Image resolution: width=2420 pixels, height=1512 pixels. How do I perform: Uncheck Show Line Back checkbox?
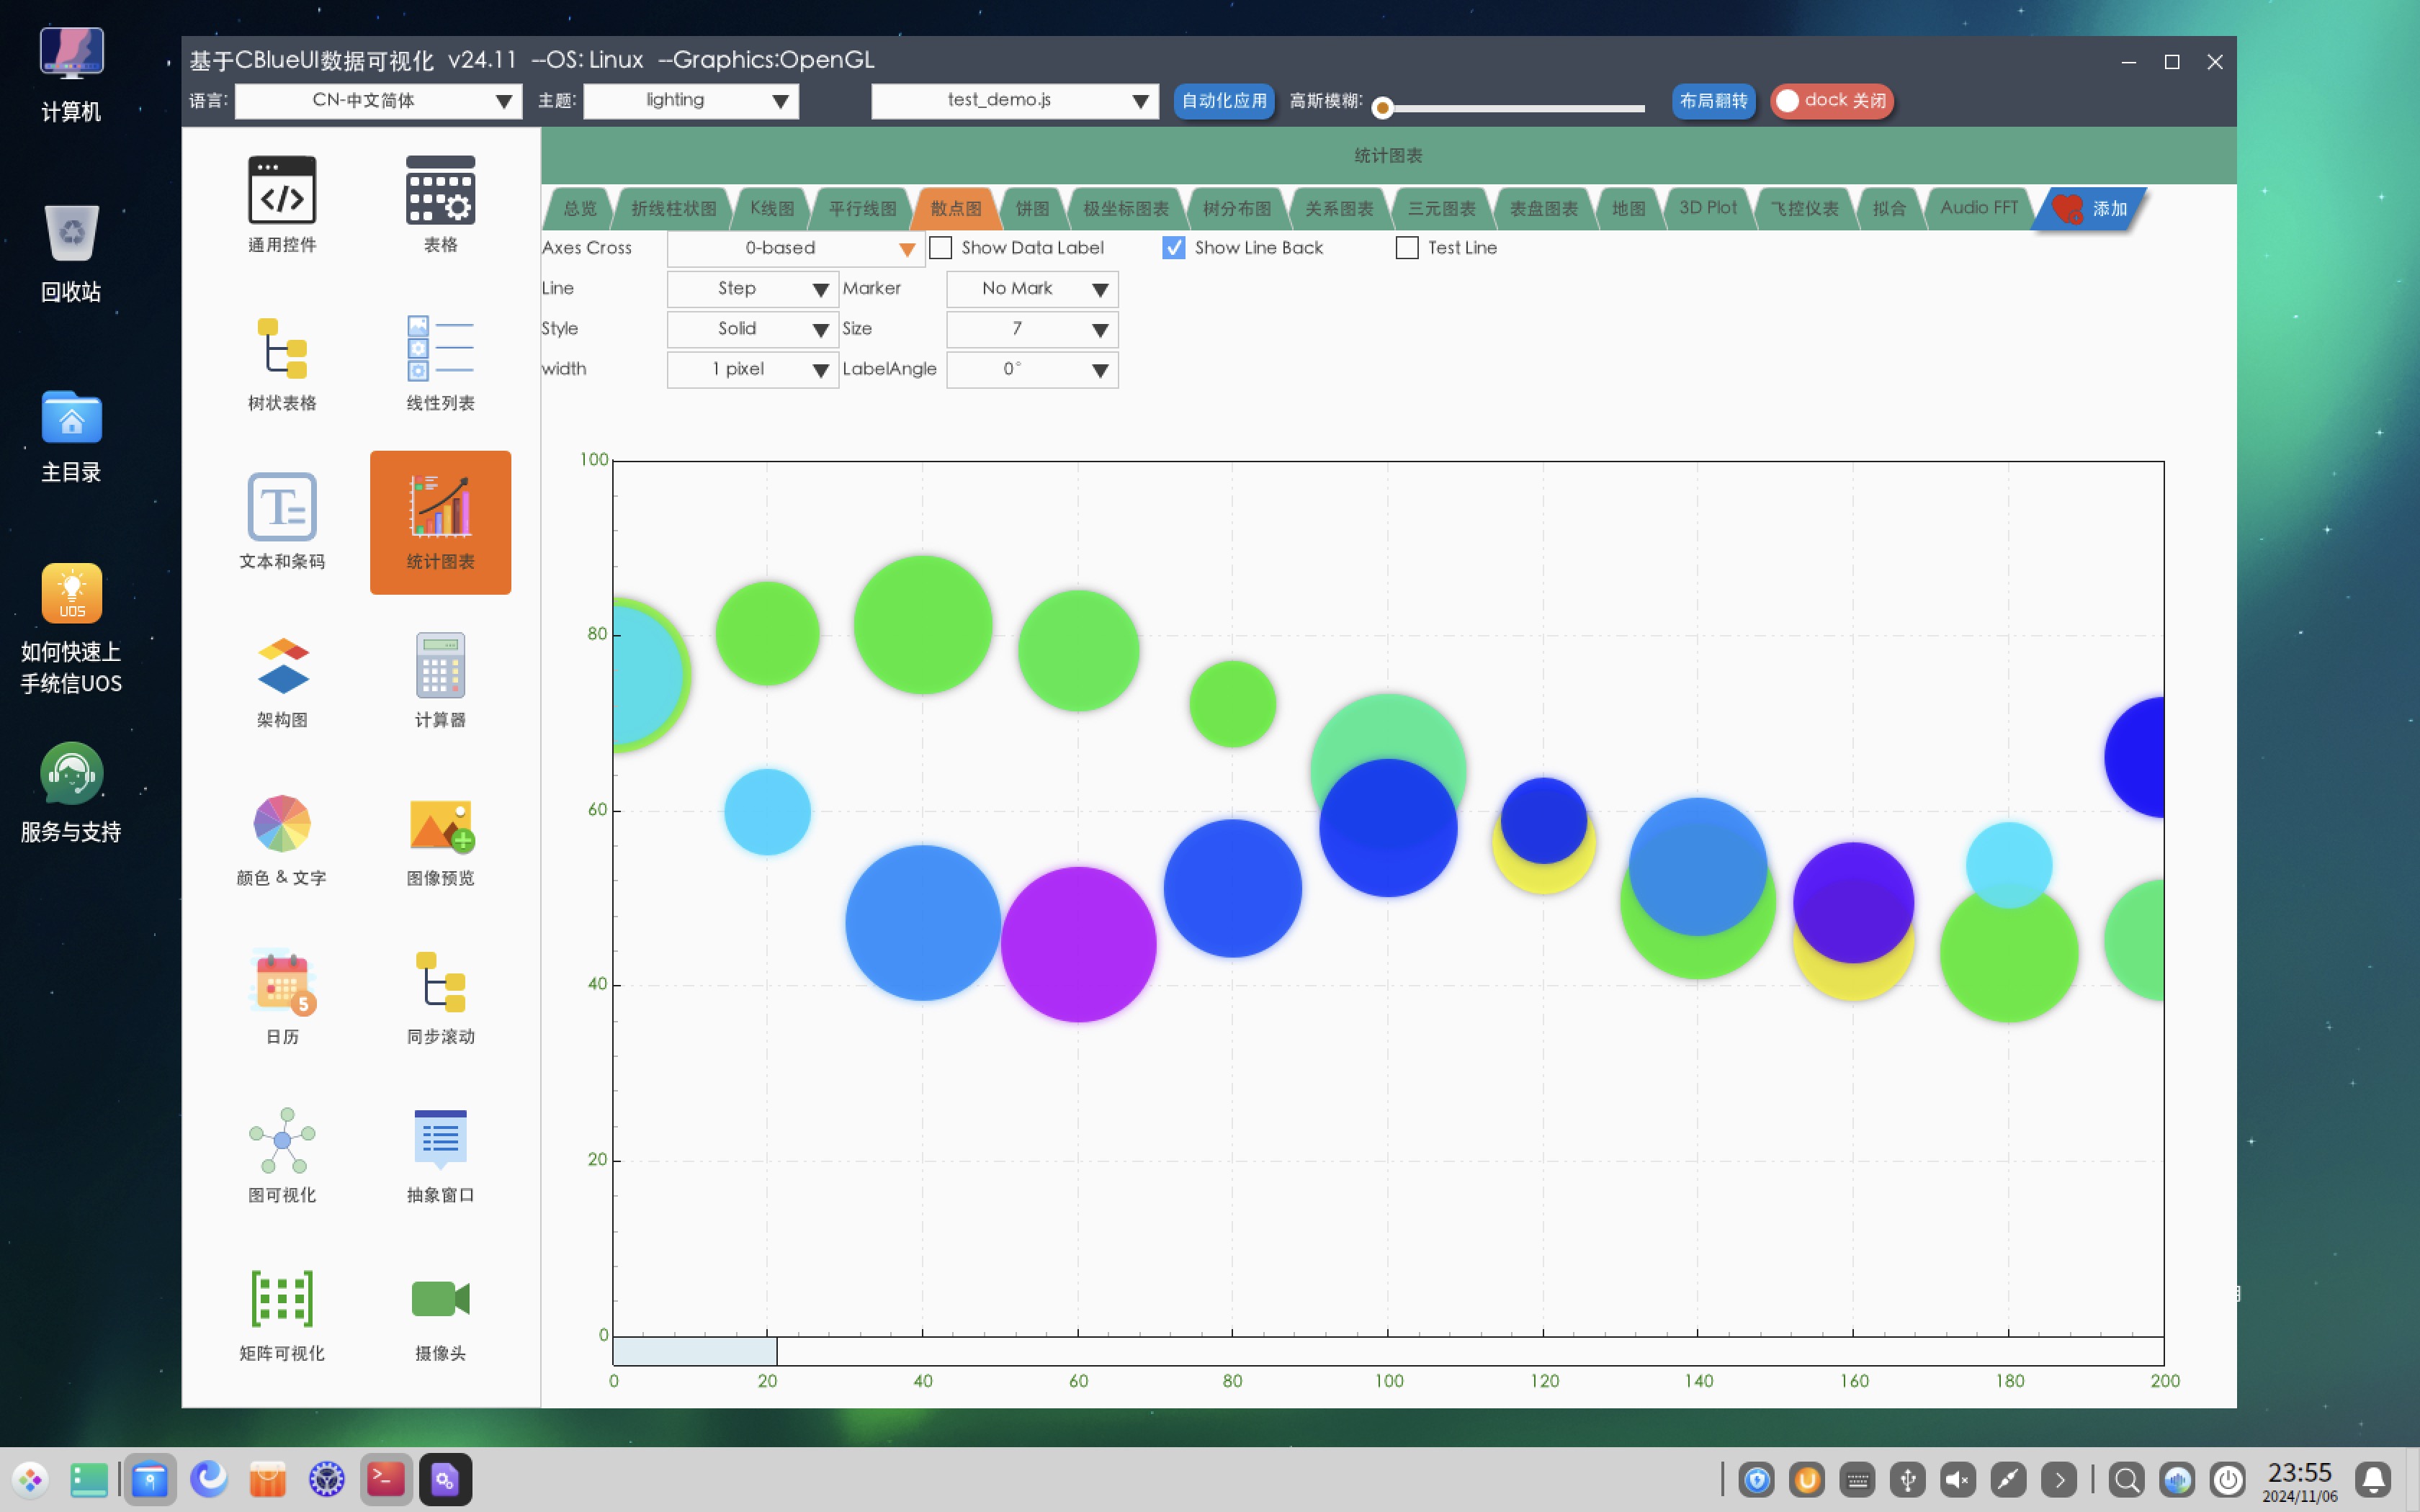point(1174,248)
